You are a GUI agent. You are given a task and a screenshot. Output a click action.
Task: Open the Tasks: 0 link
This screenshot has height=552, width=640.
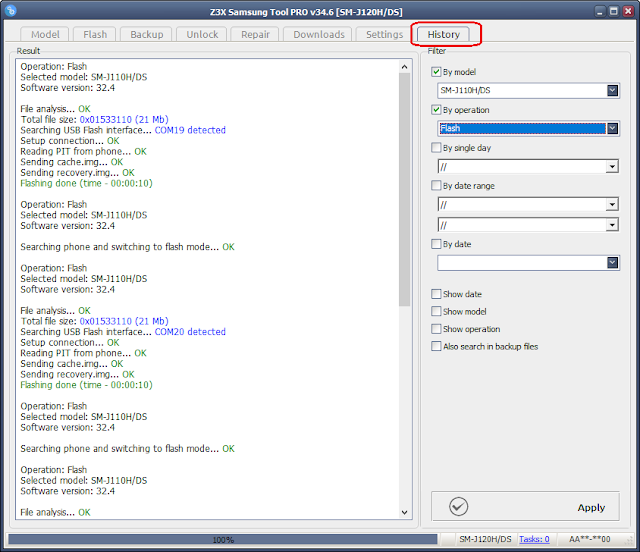(x=534, y=539)
